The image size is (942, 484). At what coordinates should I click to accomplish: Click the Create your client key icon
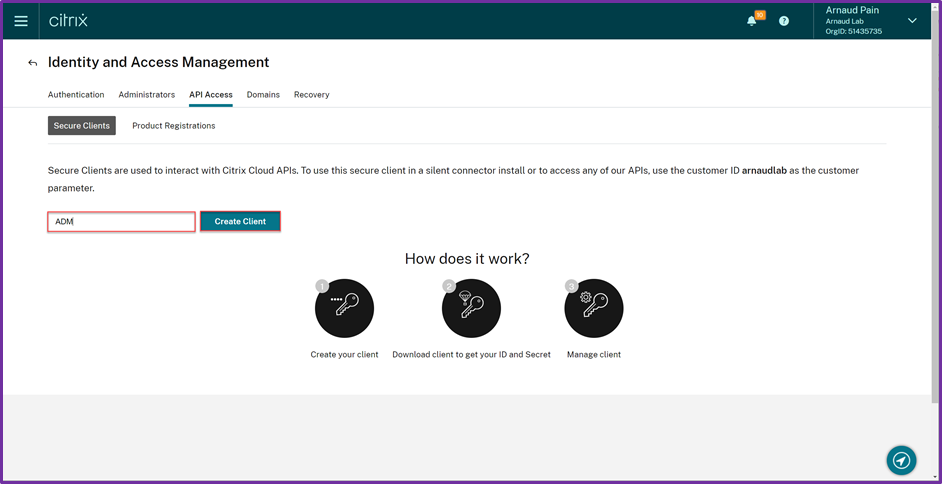point(344,309)
